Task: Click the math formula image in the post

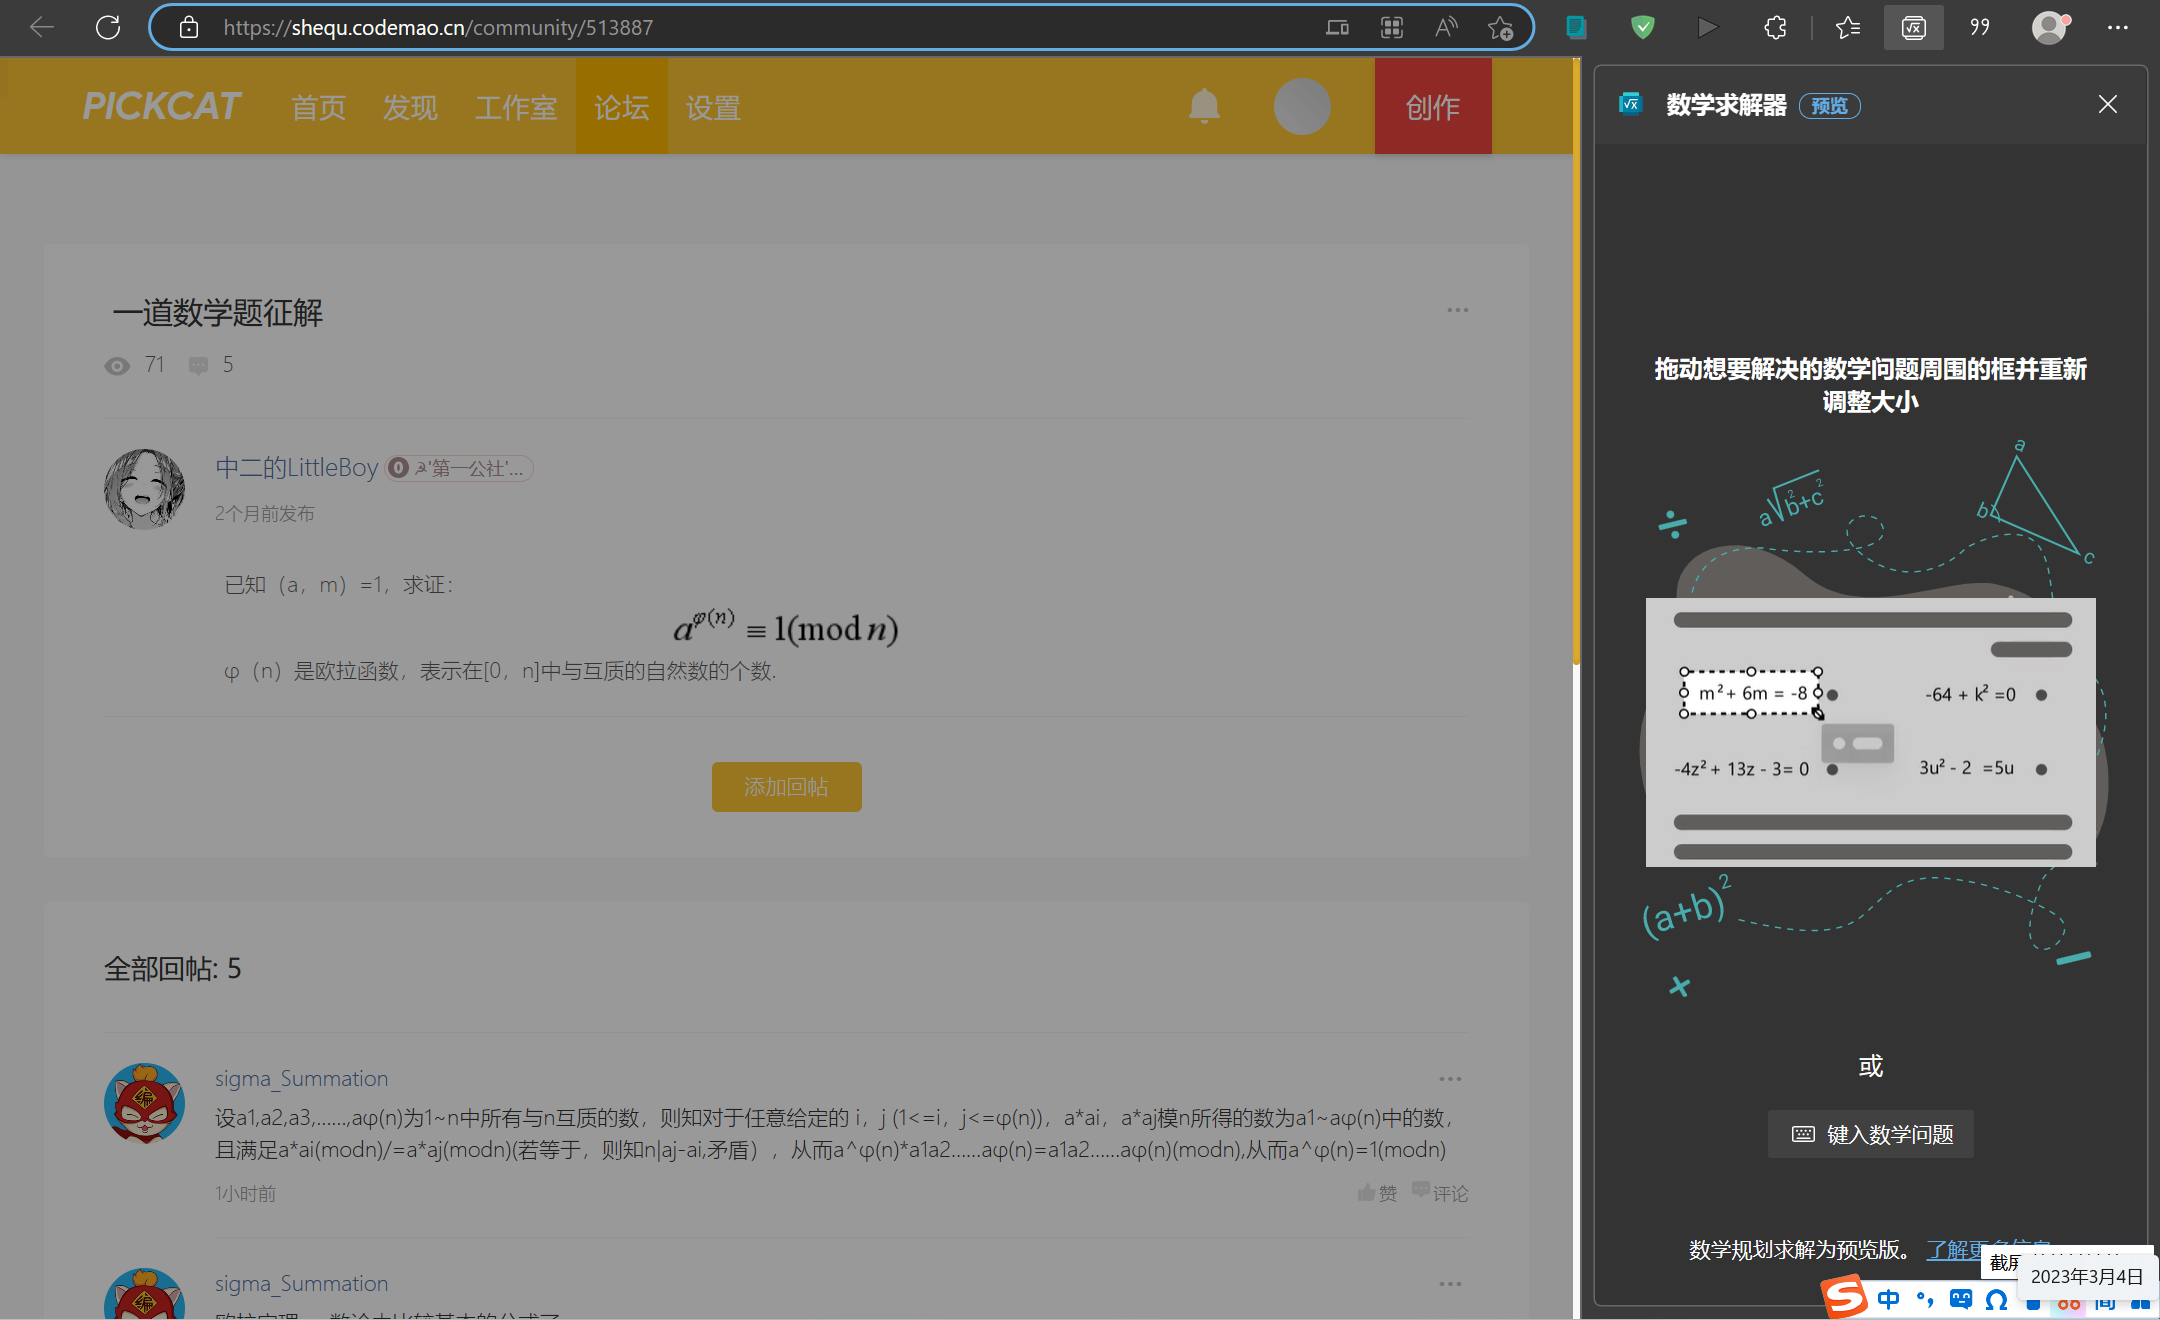Action: [x=786, y=627]
